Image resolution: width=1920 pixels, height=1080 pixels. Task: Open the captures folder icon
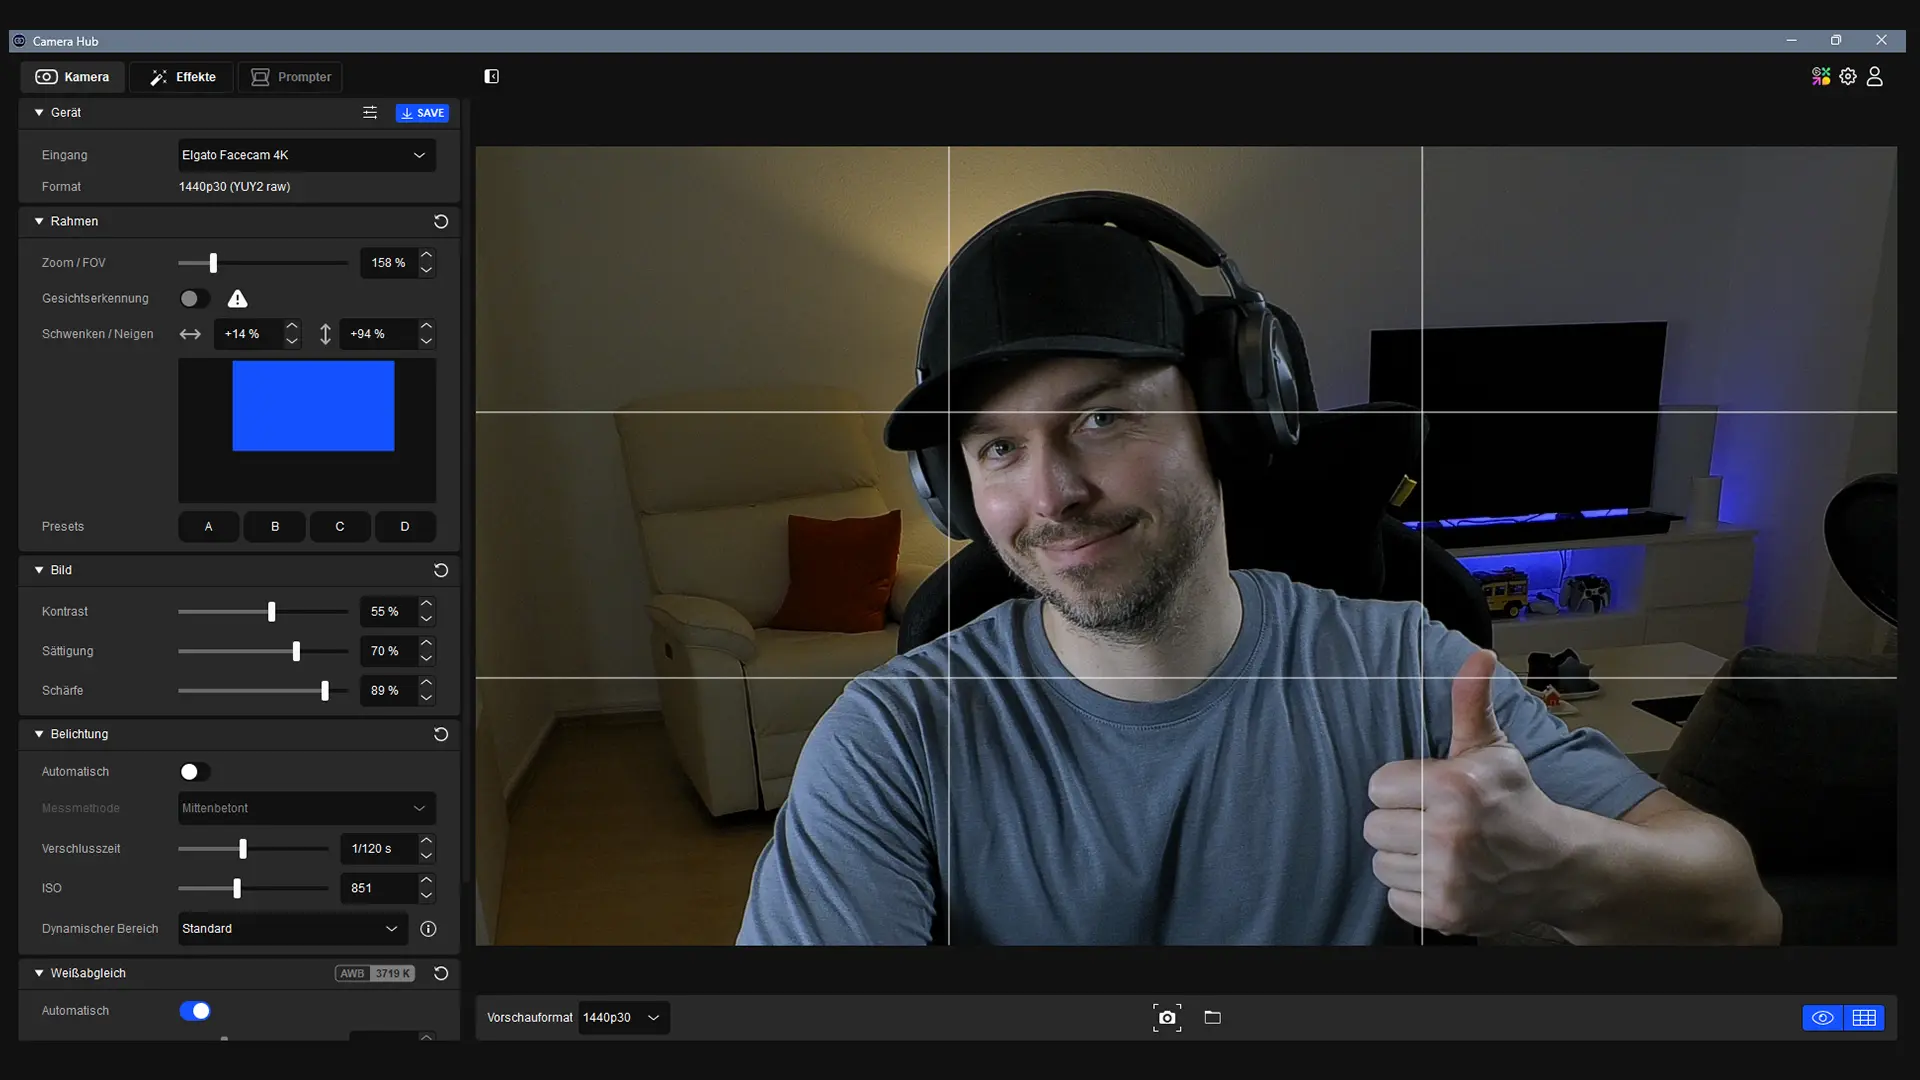(1212, 1017)
